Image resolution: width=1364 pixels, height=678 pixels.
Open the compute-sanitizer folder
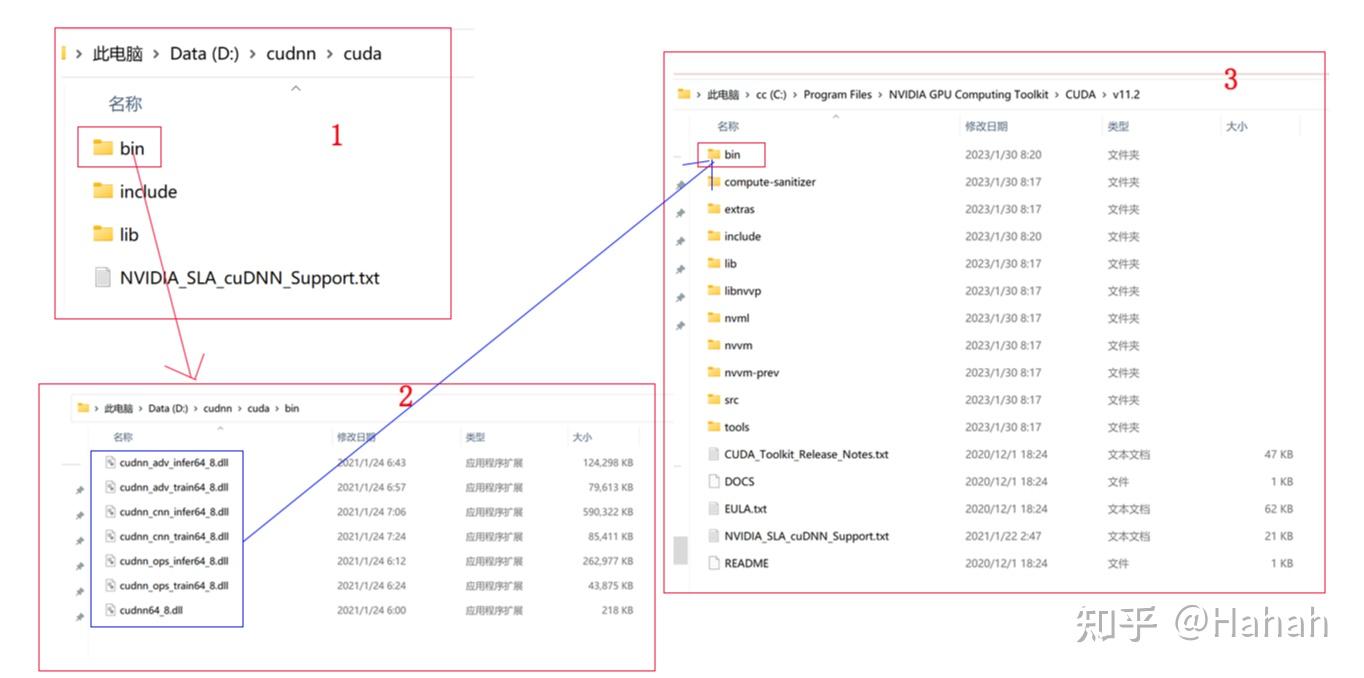(769, 182)
